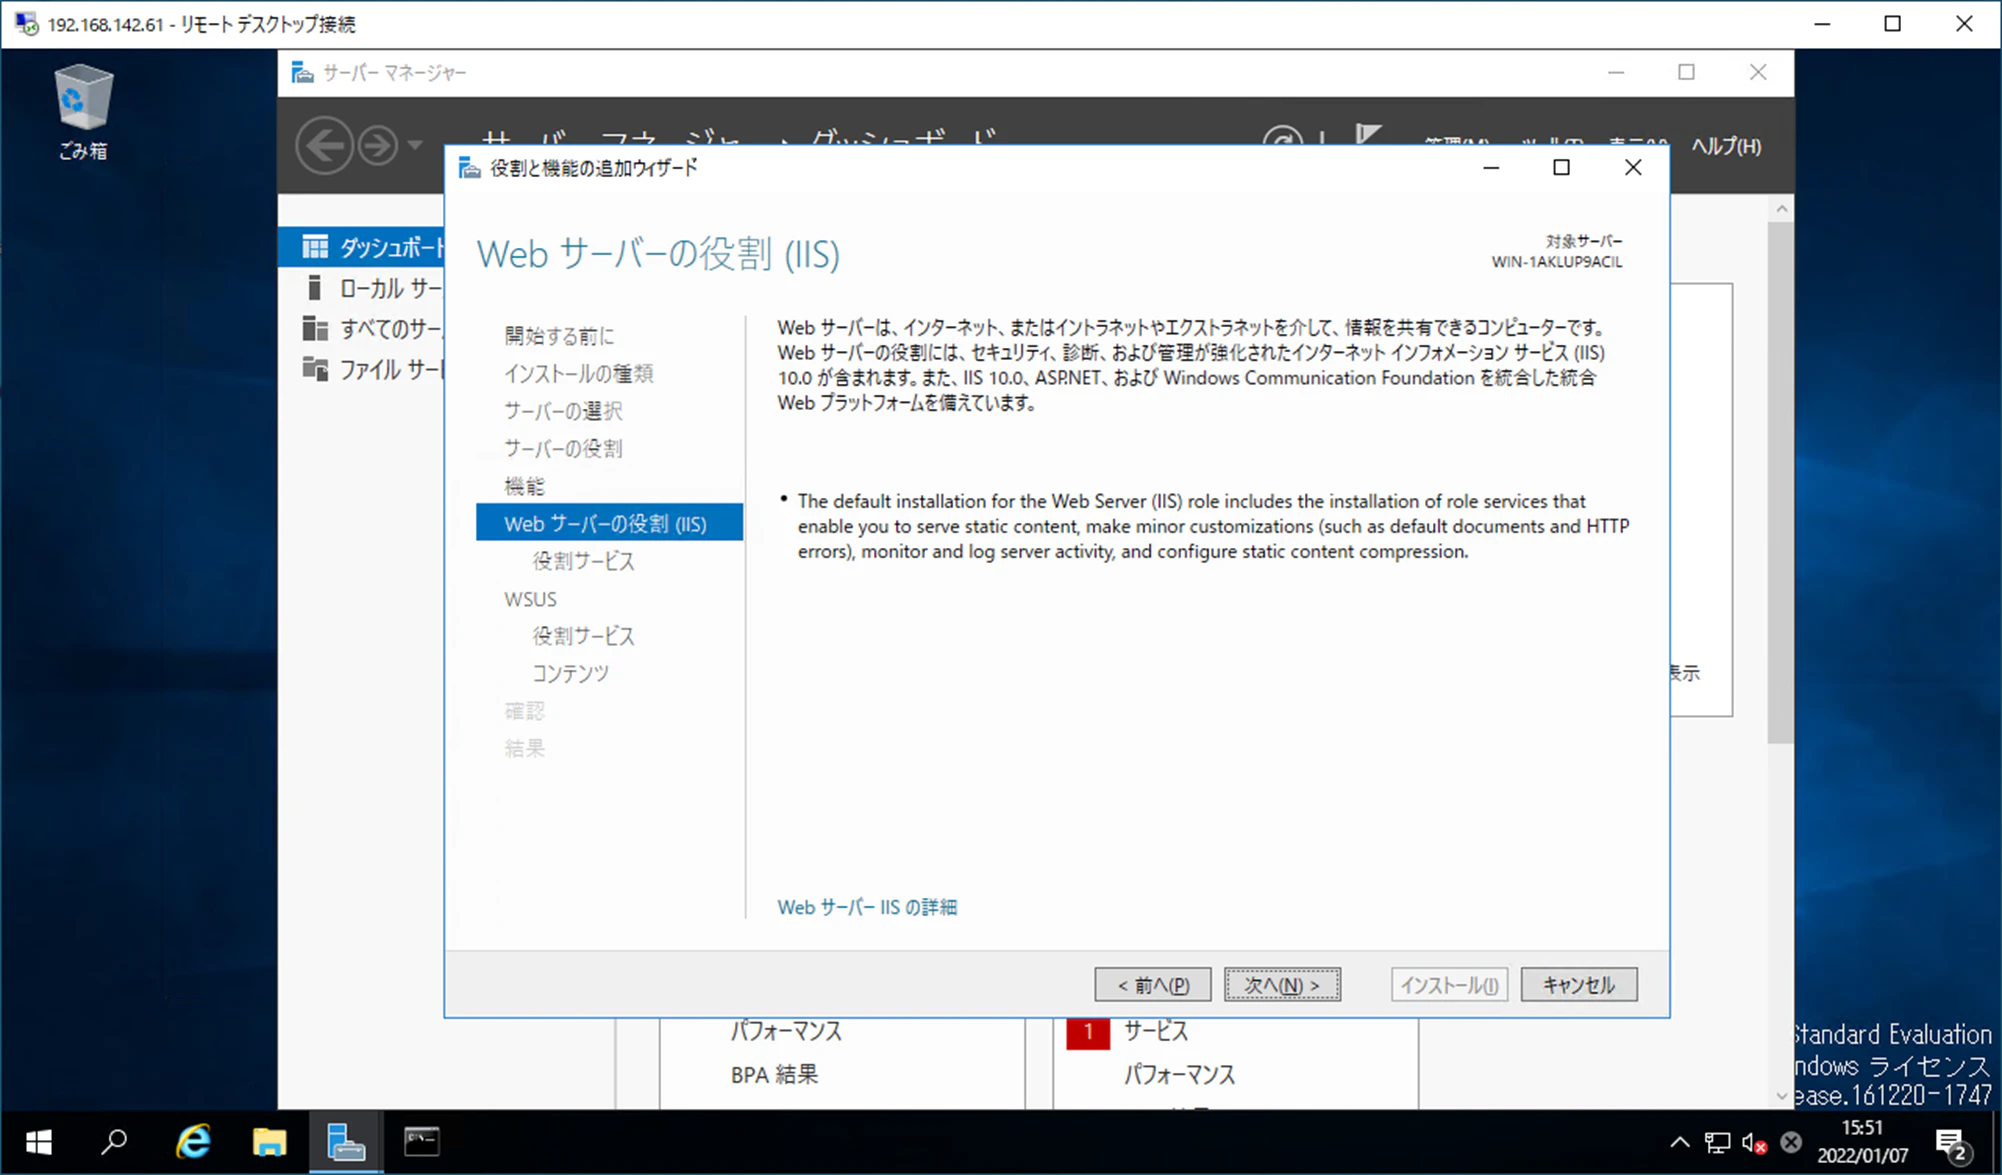Switch to Server Manager in the taskbar

(346, 1142)
